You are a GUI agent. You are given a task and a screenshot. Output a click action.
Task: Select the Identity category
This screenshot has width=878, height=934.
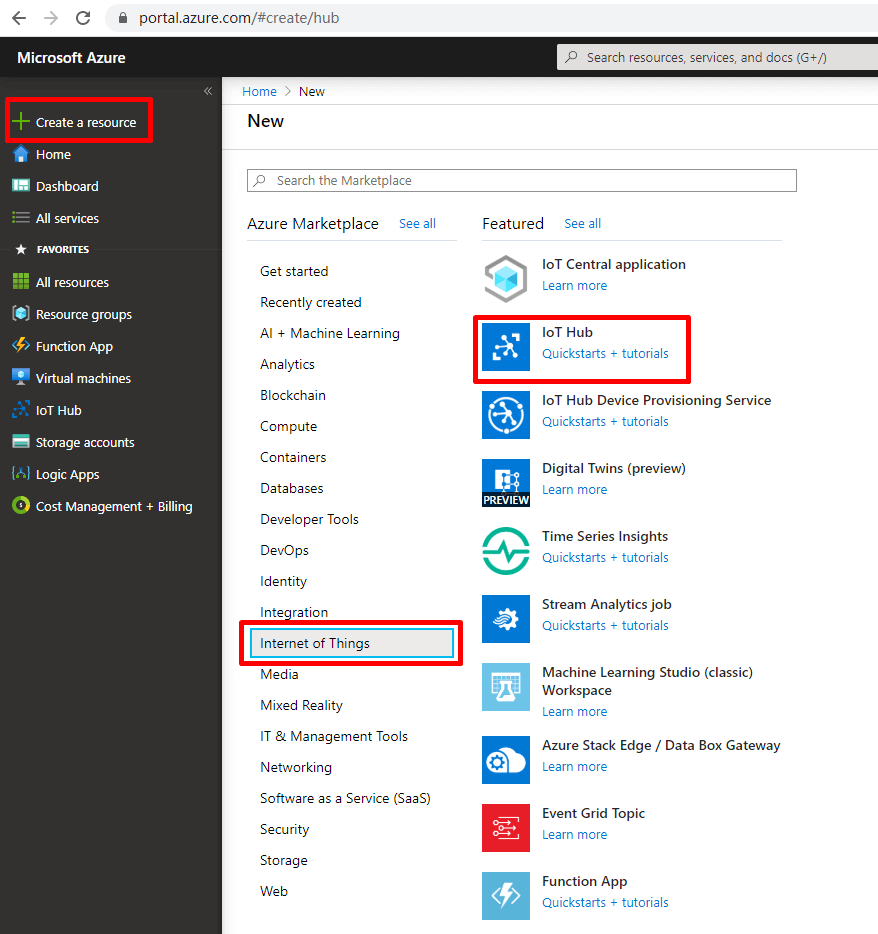click(284, 581)
